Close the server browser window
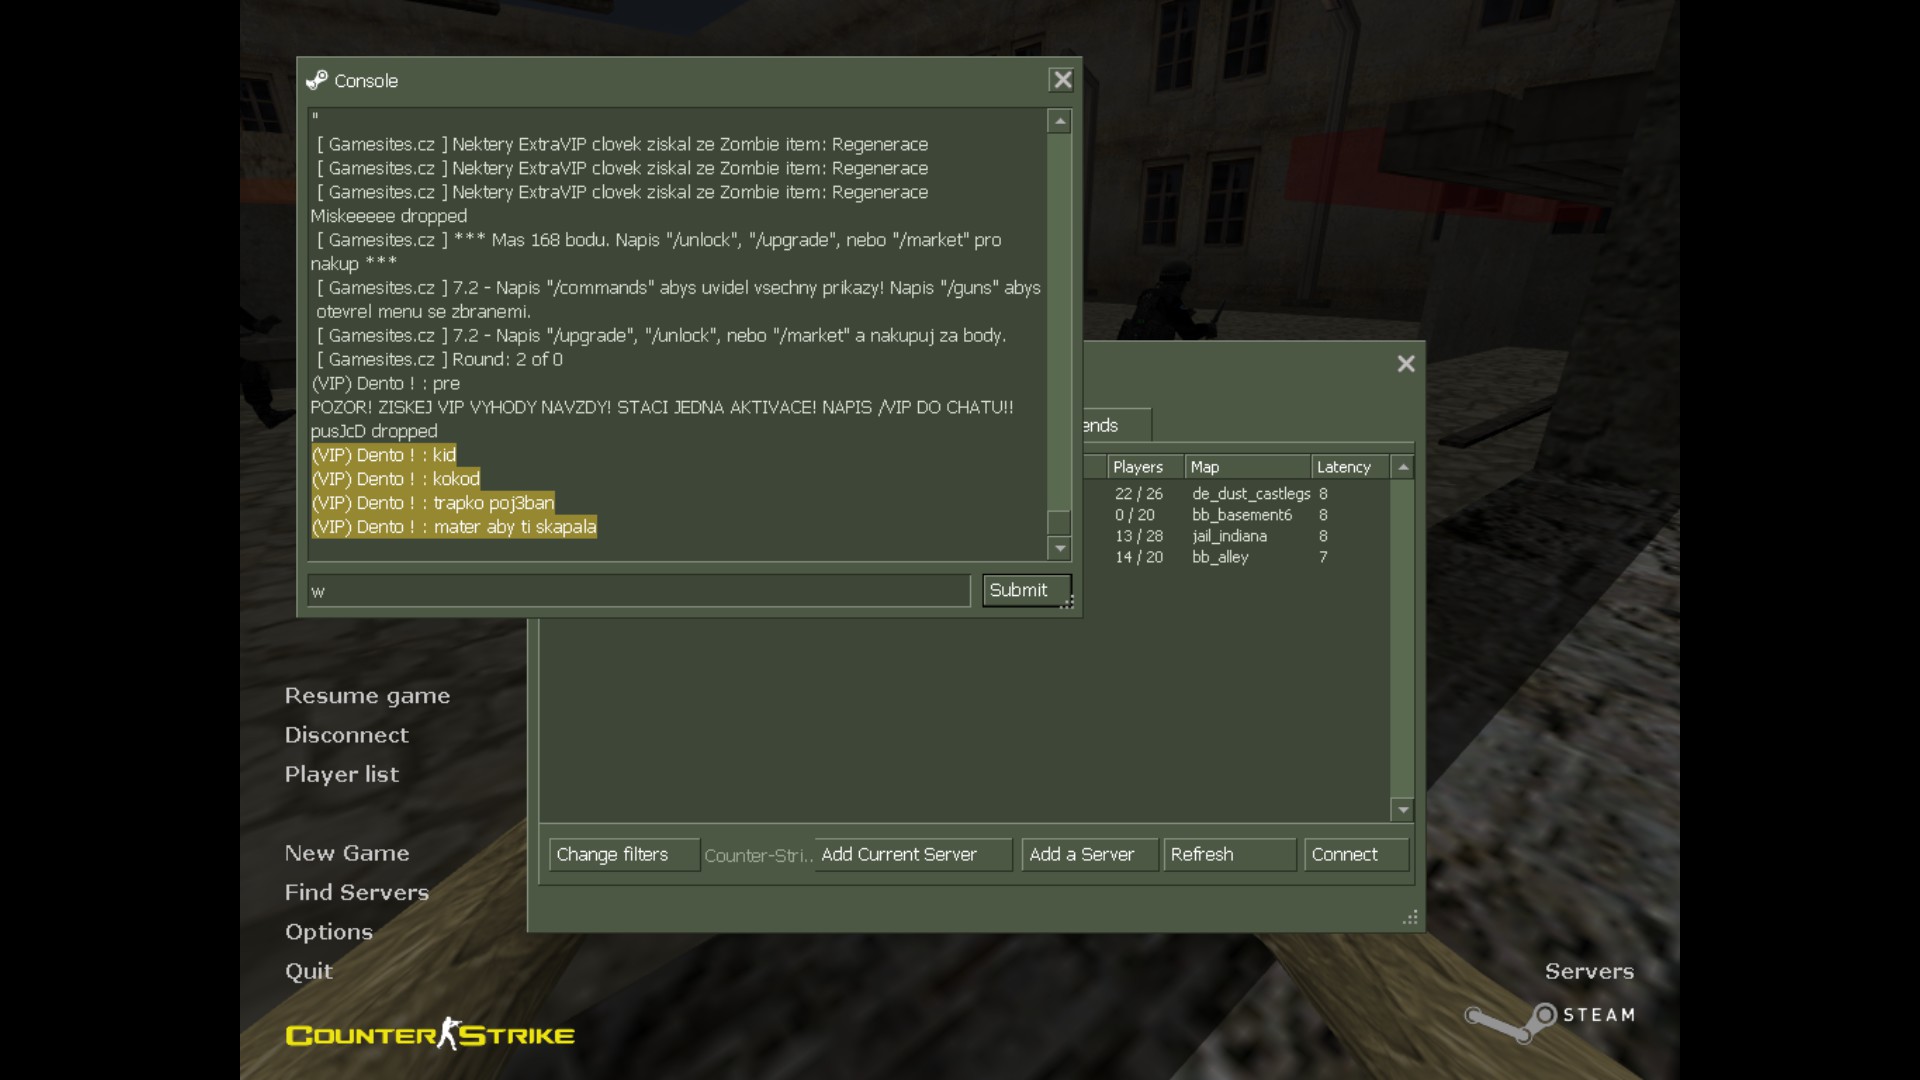The width and height of the screenshot is (1920, 1080). tap(1406, 364)
